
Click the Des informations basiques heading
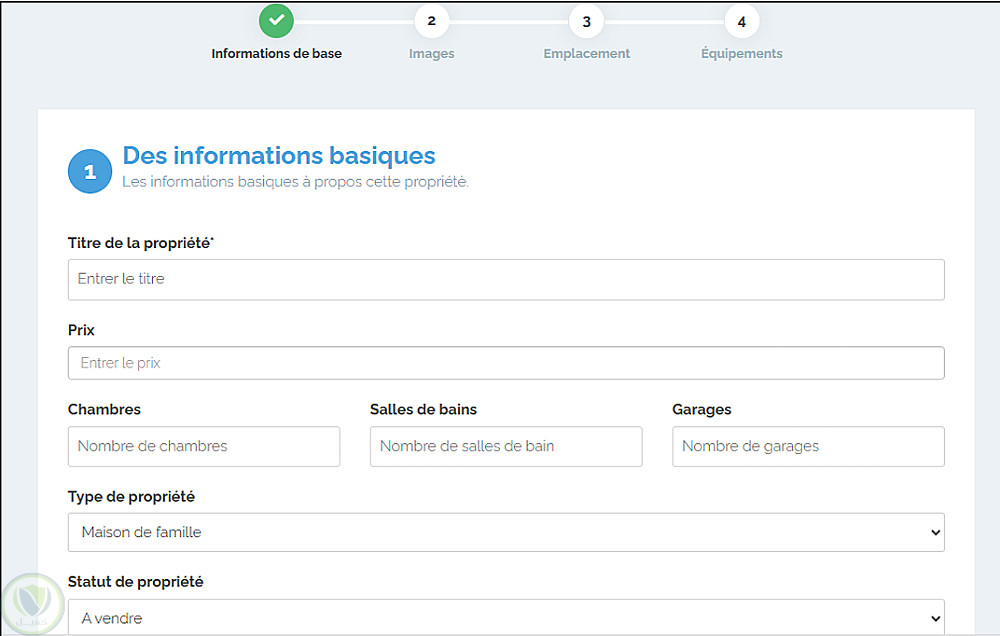[x=279, y=156]
